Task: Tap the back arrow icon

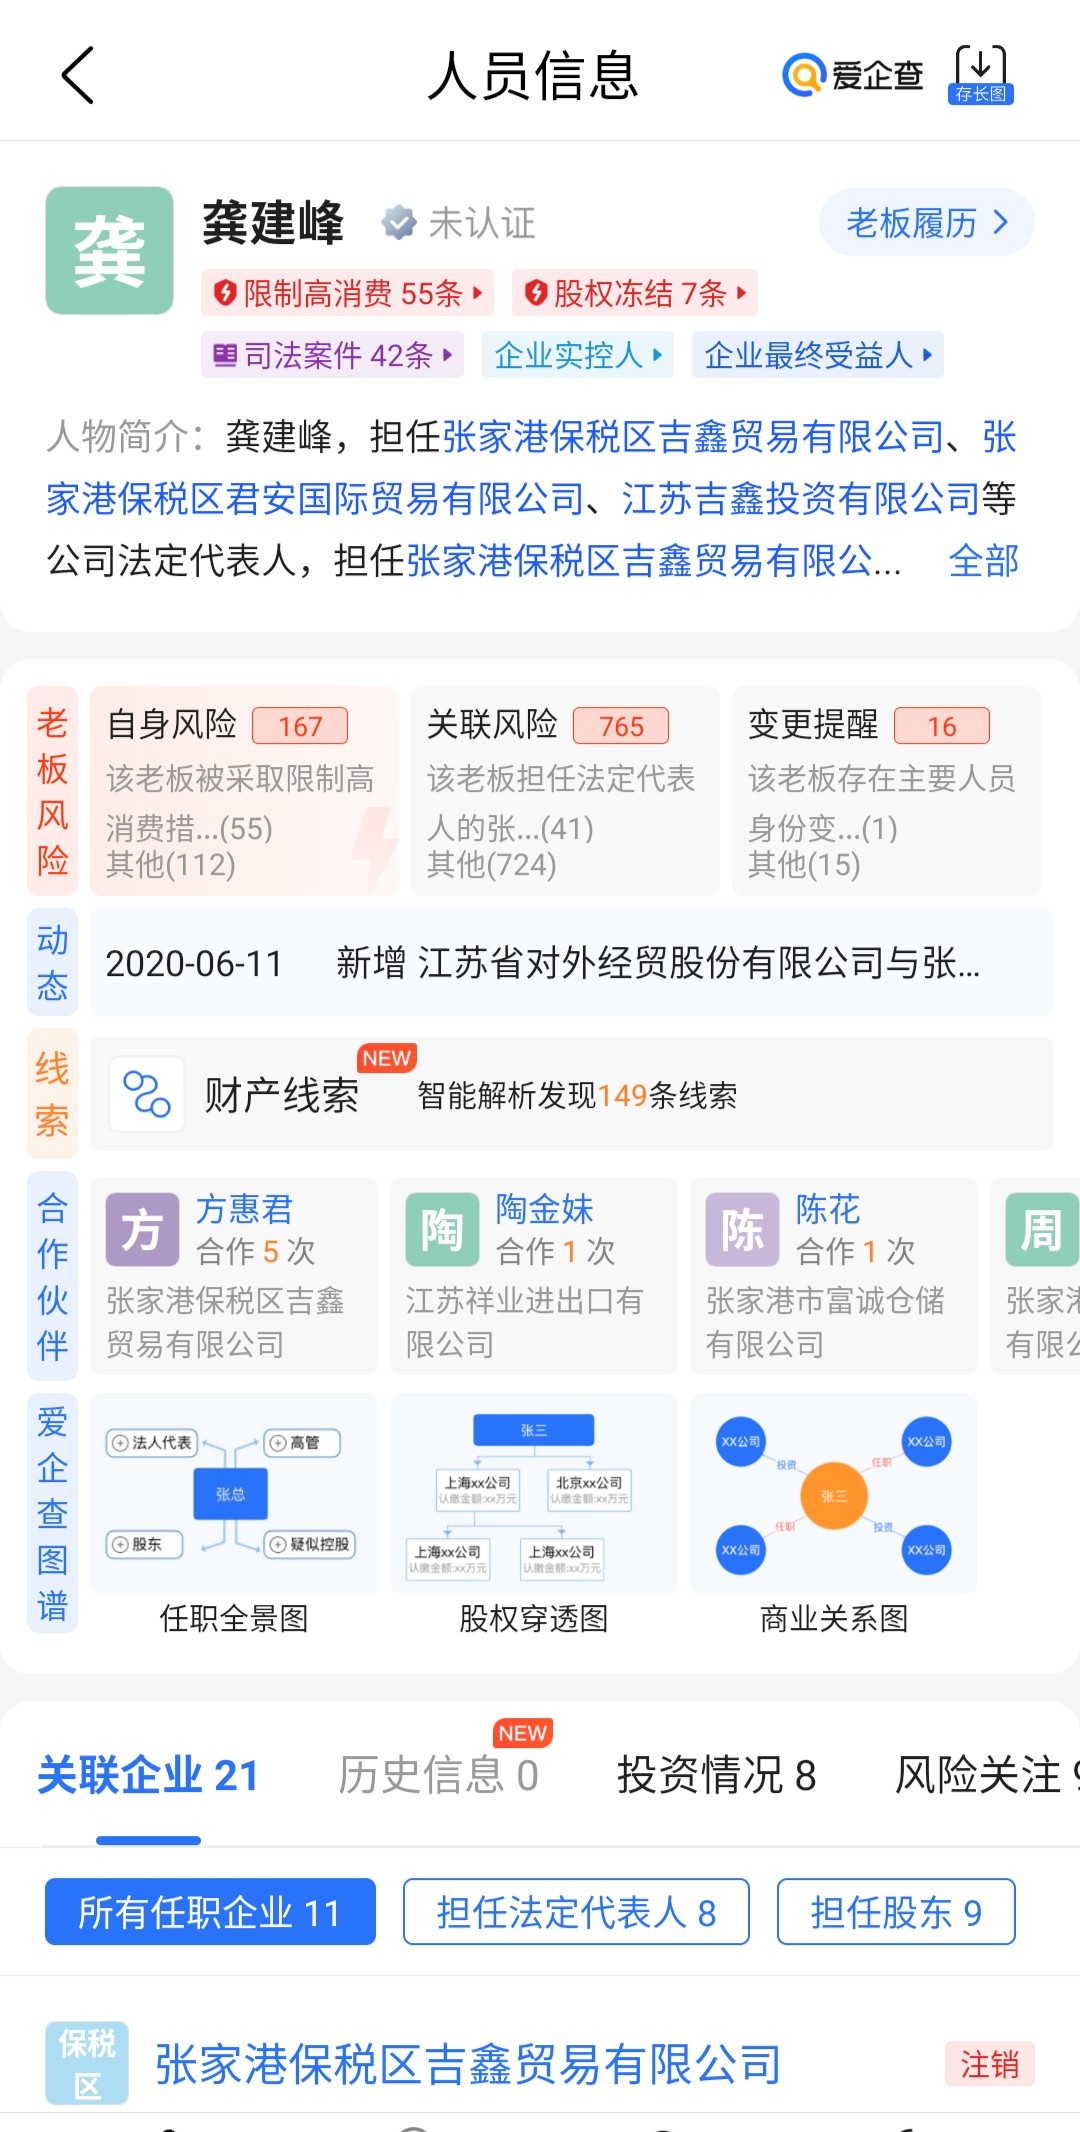Action: click(x=78, y=75)
